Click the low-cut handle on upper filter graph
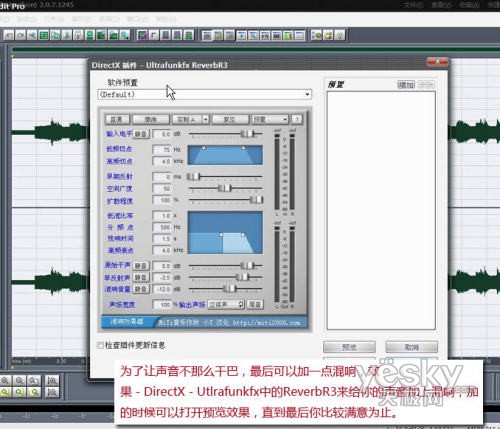Viewport: 500px width, 429px height. [204, 148]
